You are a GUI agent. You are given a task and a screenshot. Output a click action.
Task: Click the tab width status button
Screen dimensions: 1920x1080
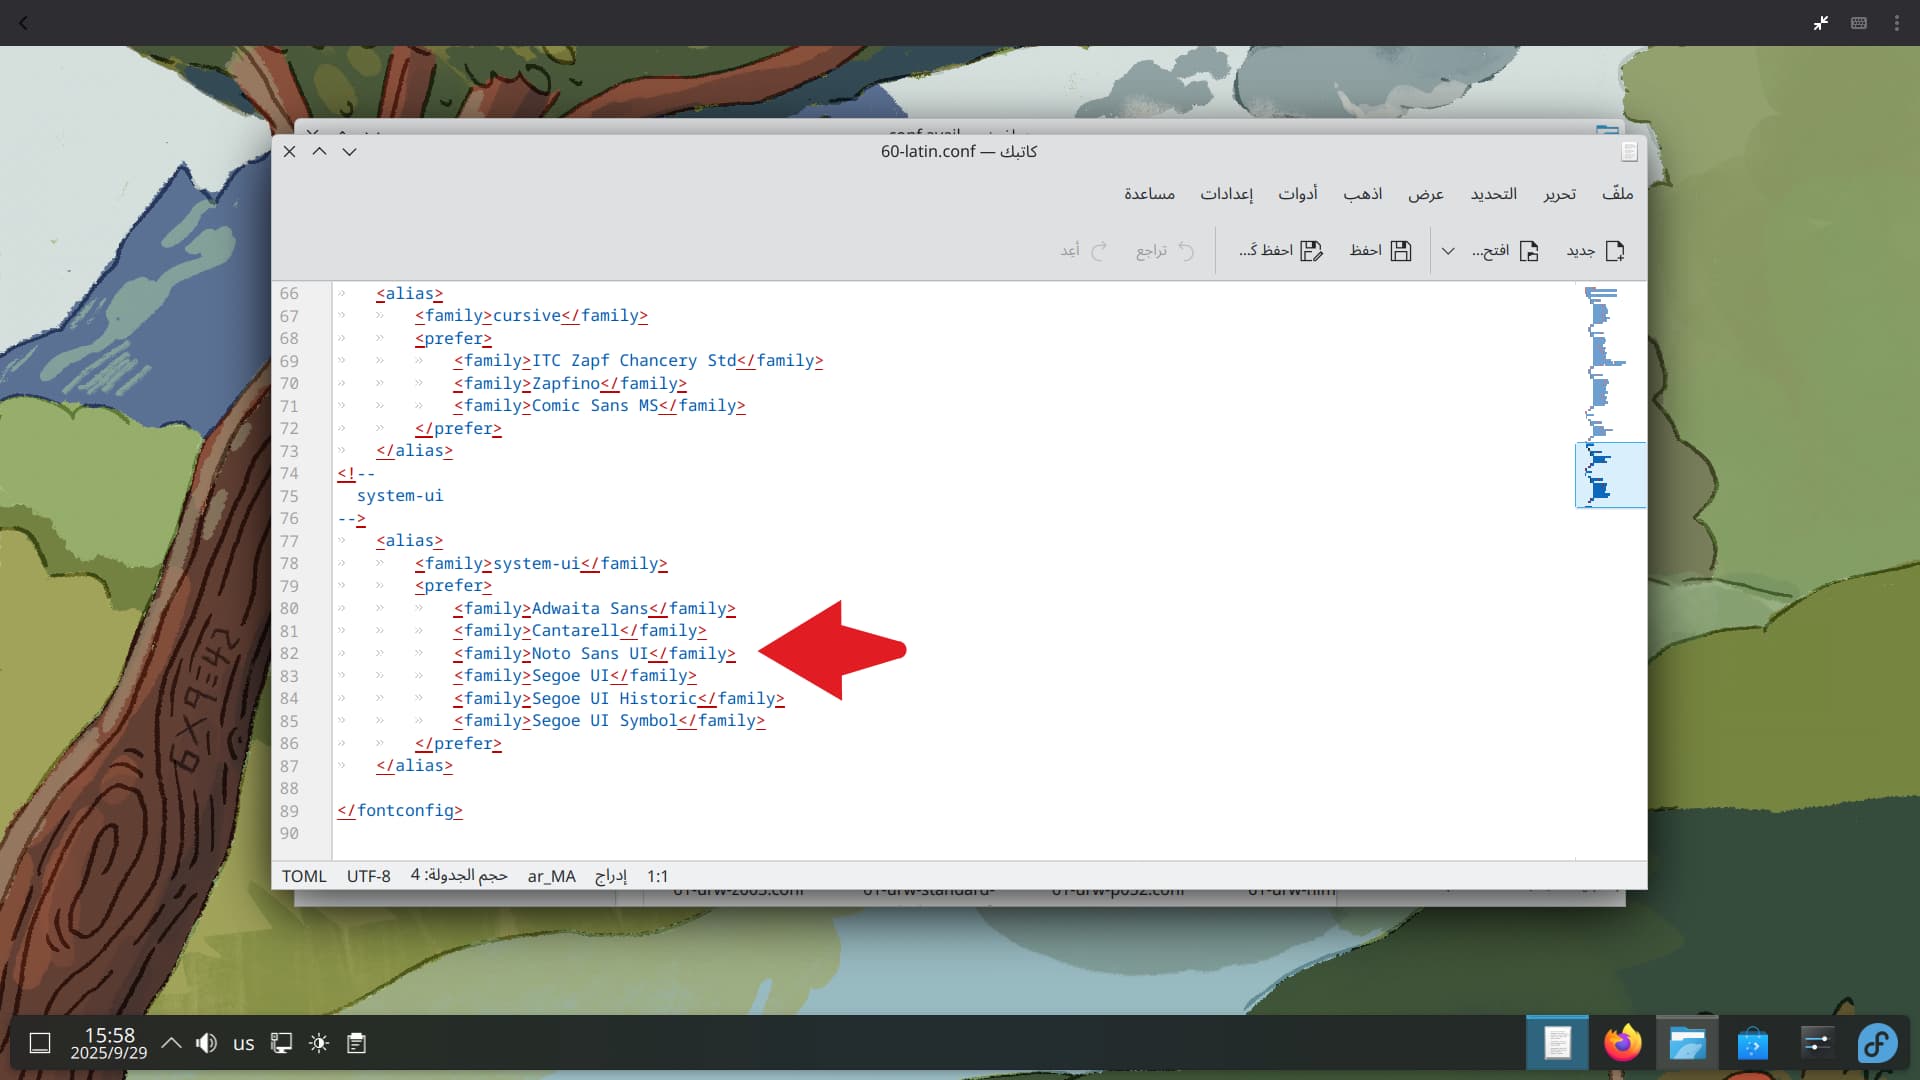point(459,876)
